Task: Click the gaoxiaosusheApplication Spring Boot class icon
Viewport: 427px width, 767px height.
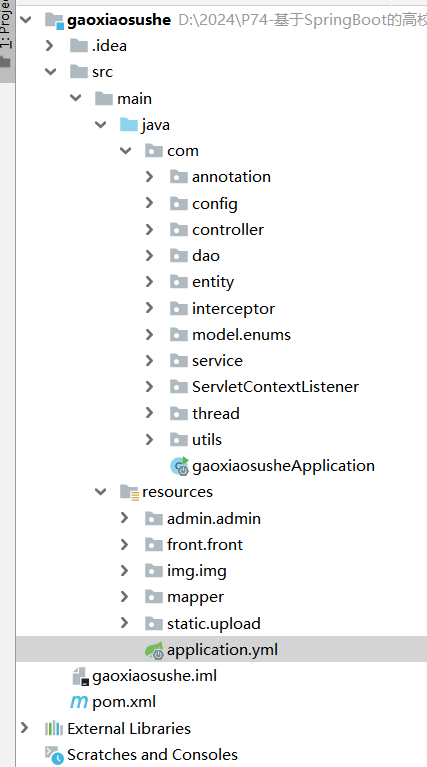Action: pos(180,466)
